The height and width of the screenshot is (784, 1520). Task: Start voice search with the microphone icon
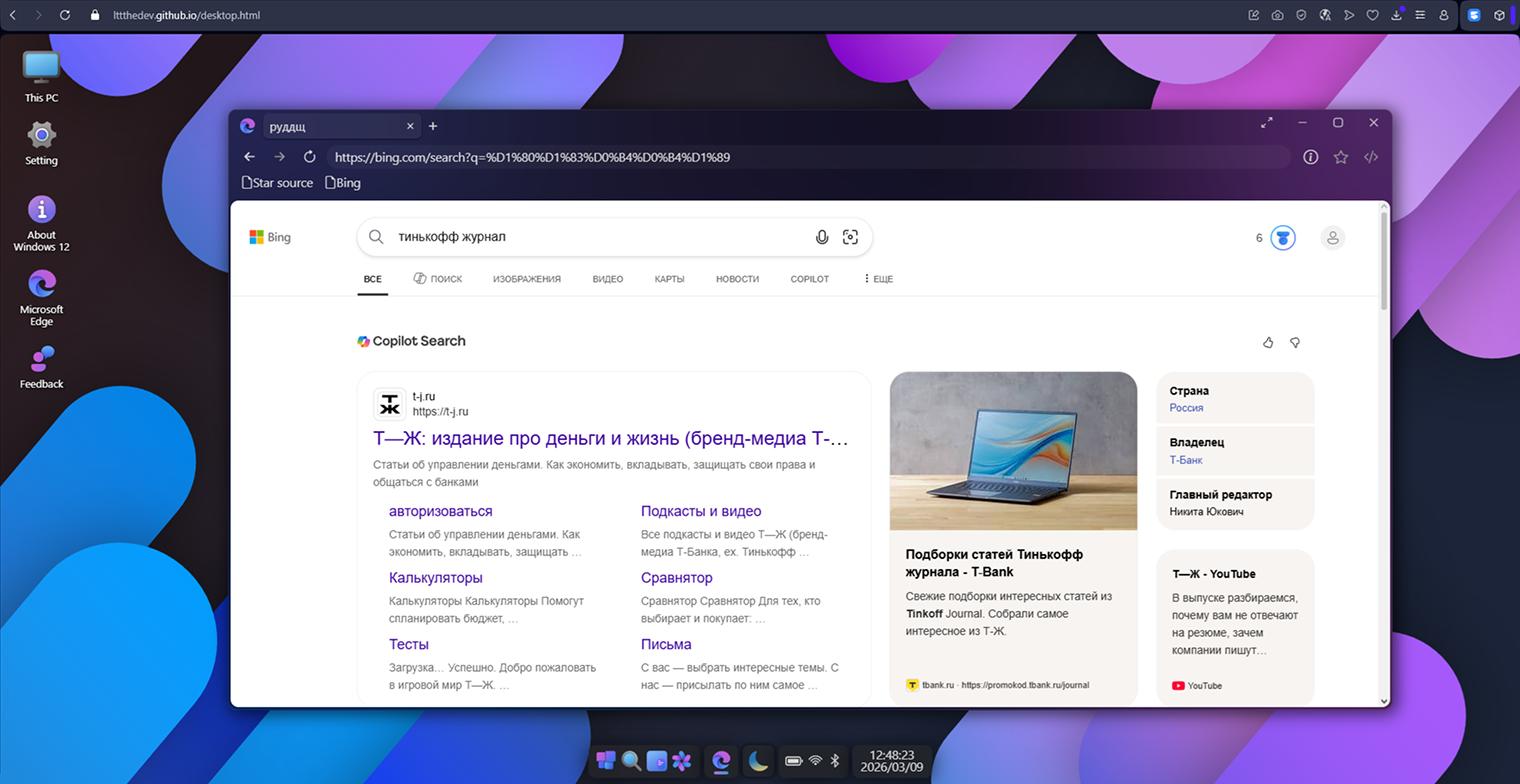click(822, 237)
